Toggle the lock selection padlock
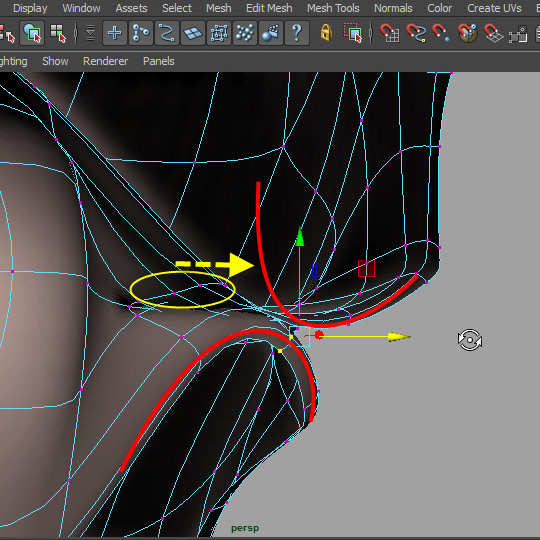The width and height of the screenshot is (540, 540). (x=326, y=33)
